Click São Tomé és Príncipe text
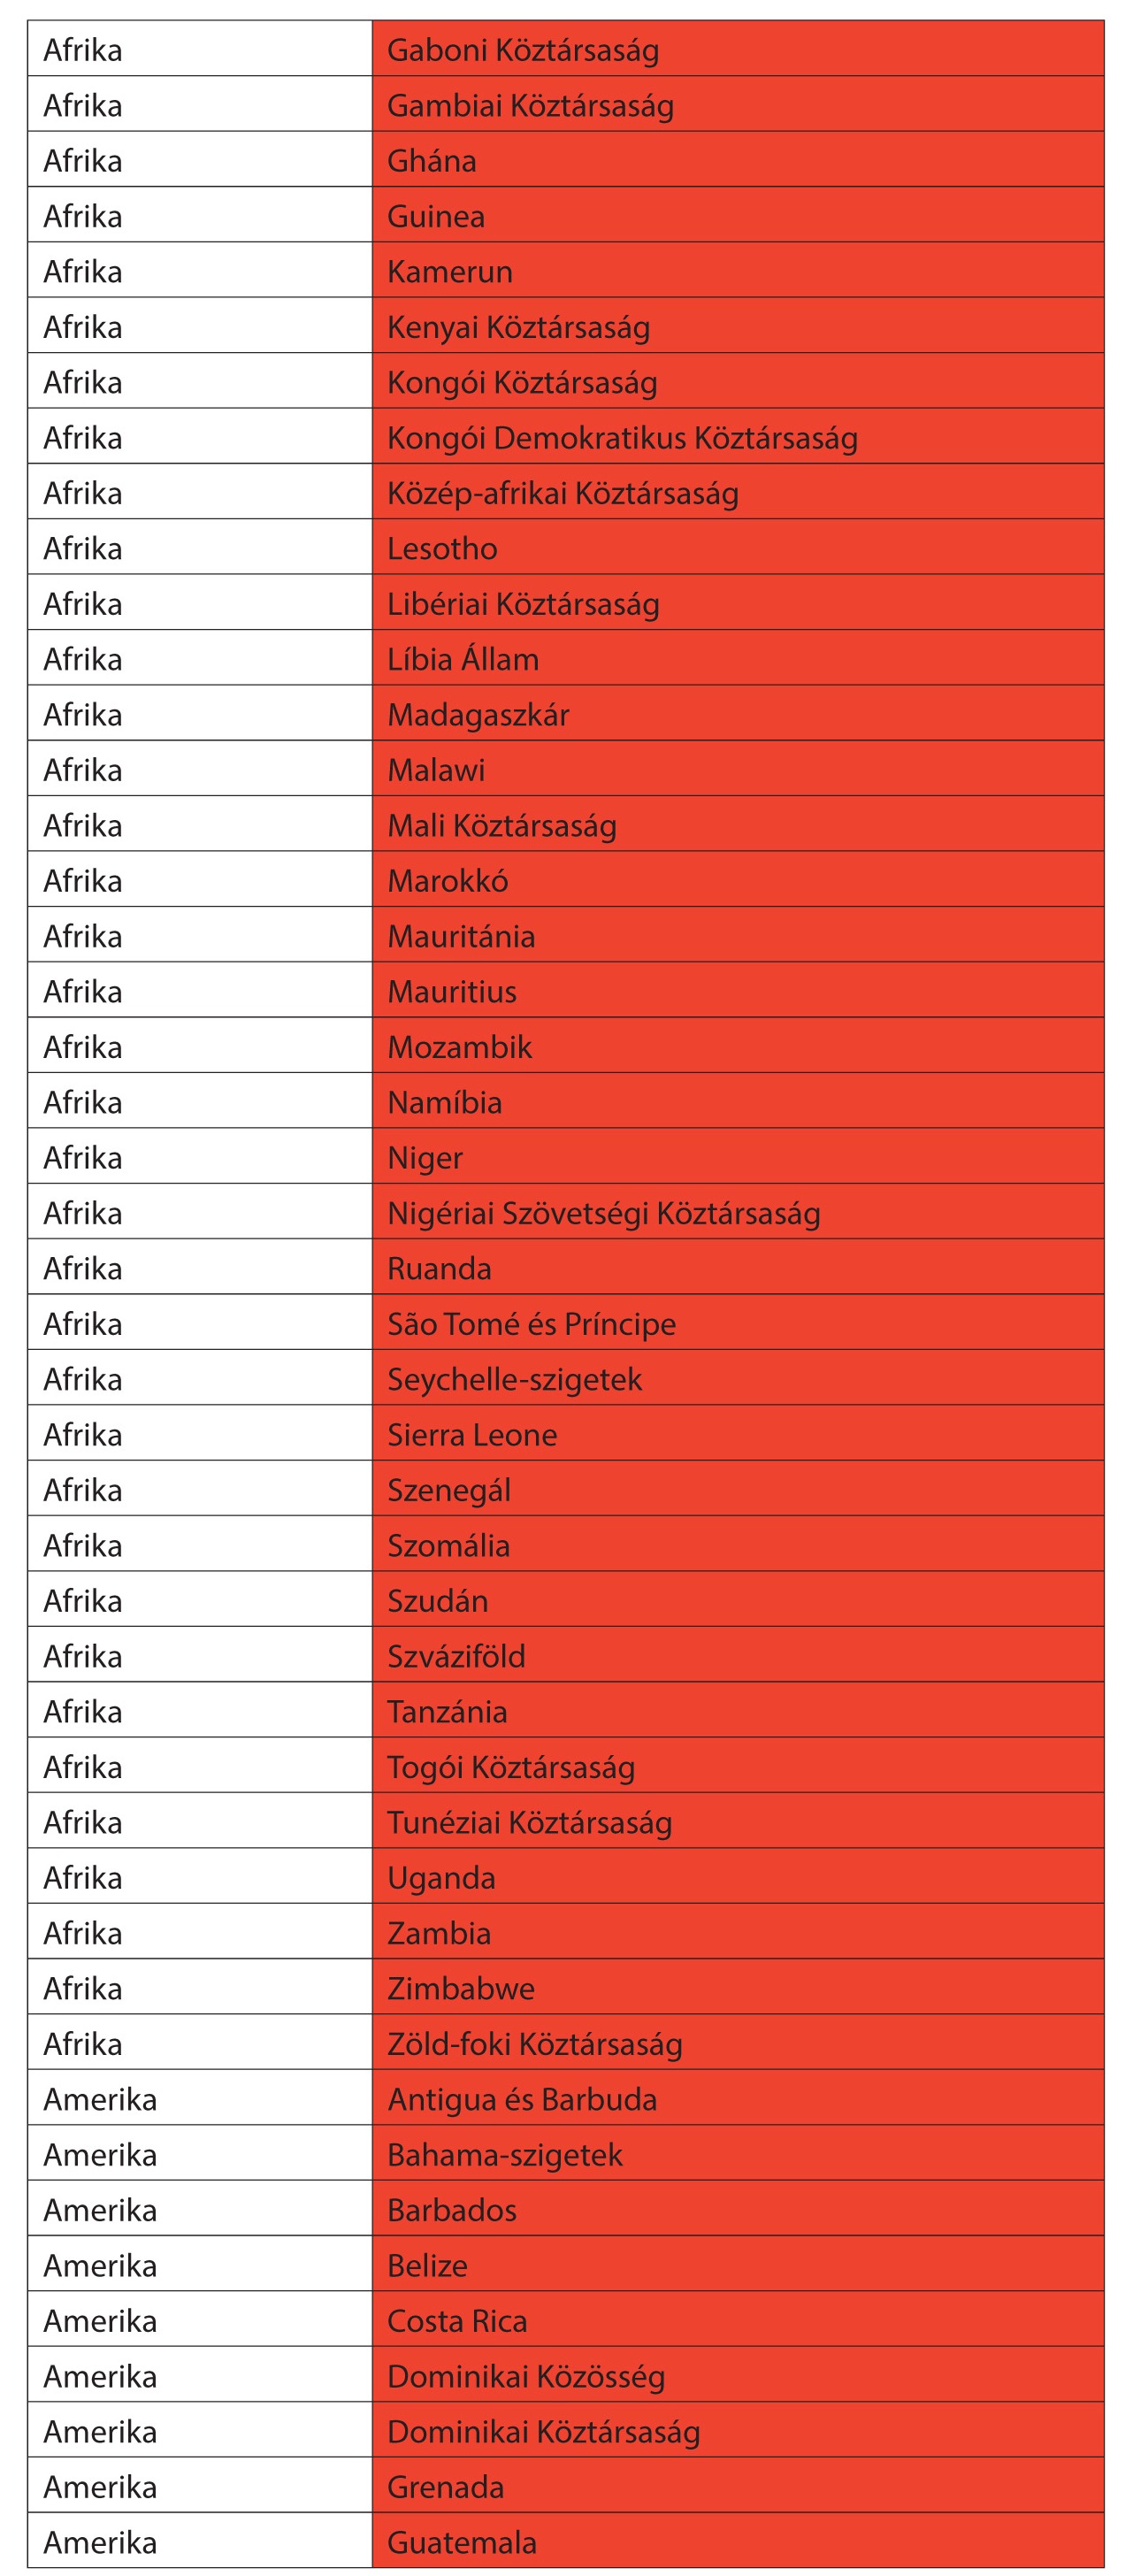 tap(531, 1324)
